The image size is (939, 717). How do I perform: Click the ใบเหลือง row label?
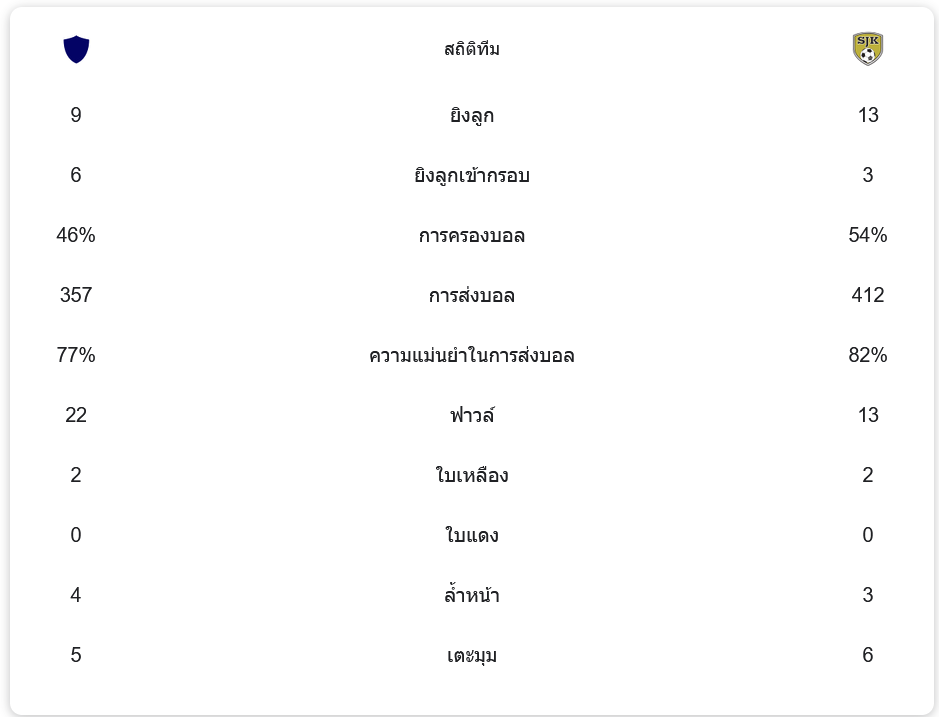pyautogui.click(x=472, y=476)
